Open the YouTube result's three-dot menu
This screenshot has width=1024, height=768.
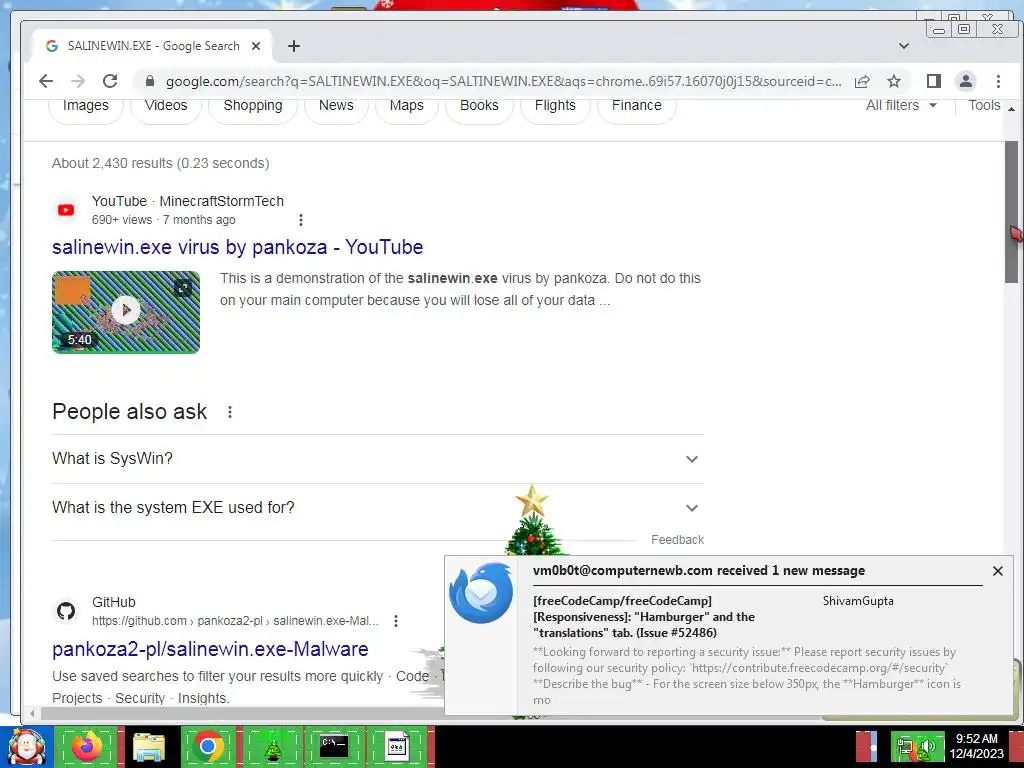[x=301, y=220]
